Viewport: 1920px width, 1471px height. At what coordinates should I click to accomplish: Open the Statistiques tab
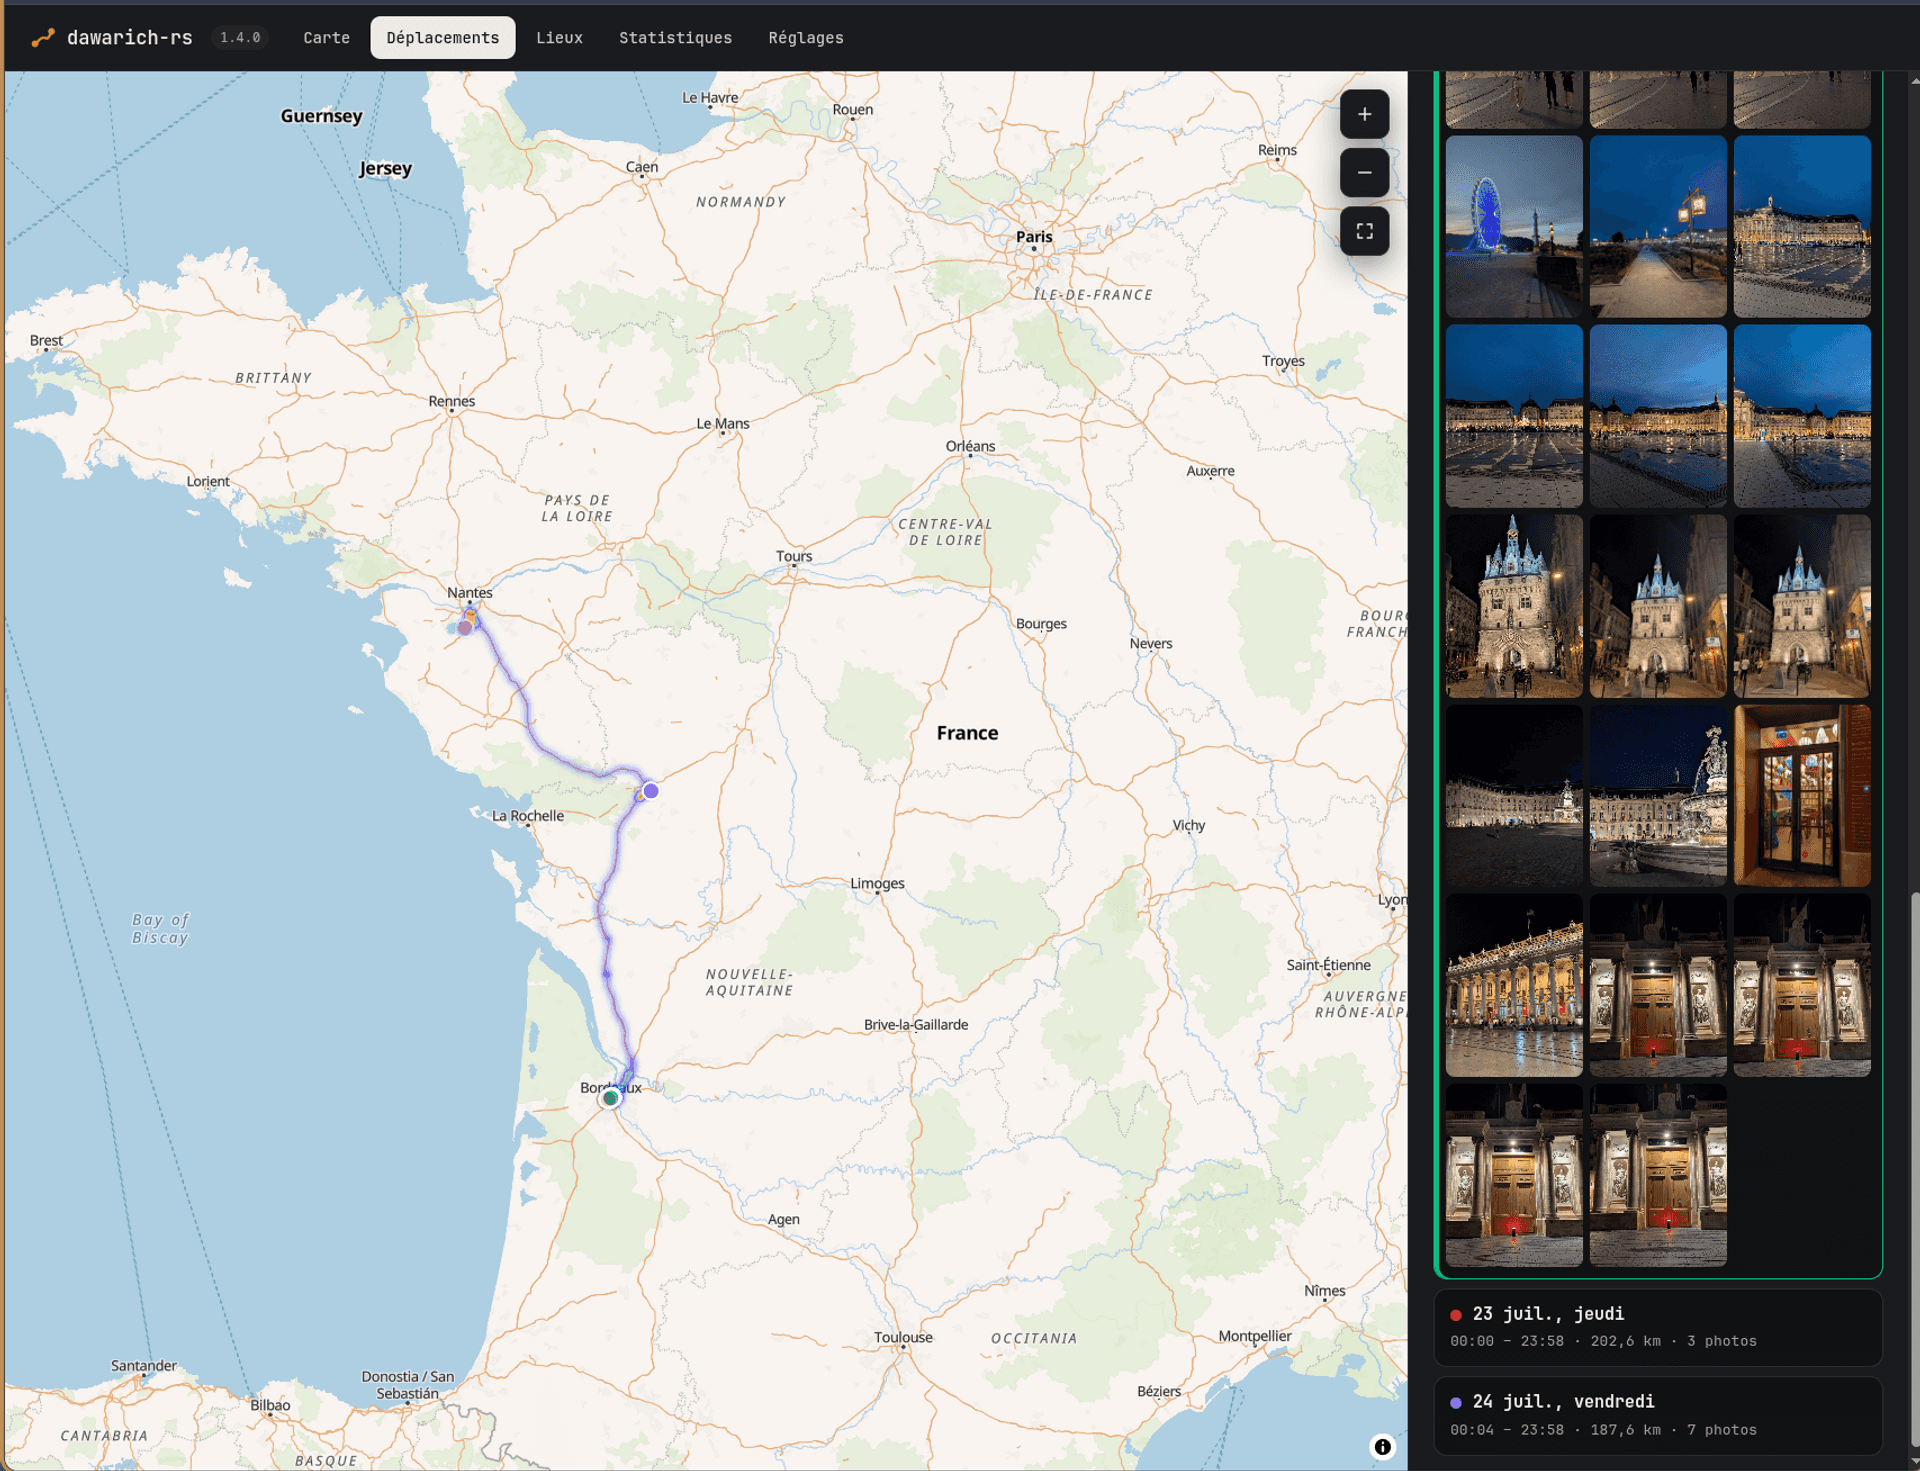point(675,38)
